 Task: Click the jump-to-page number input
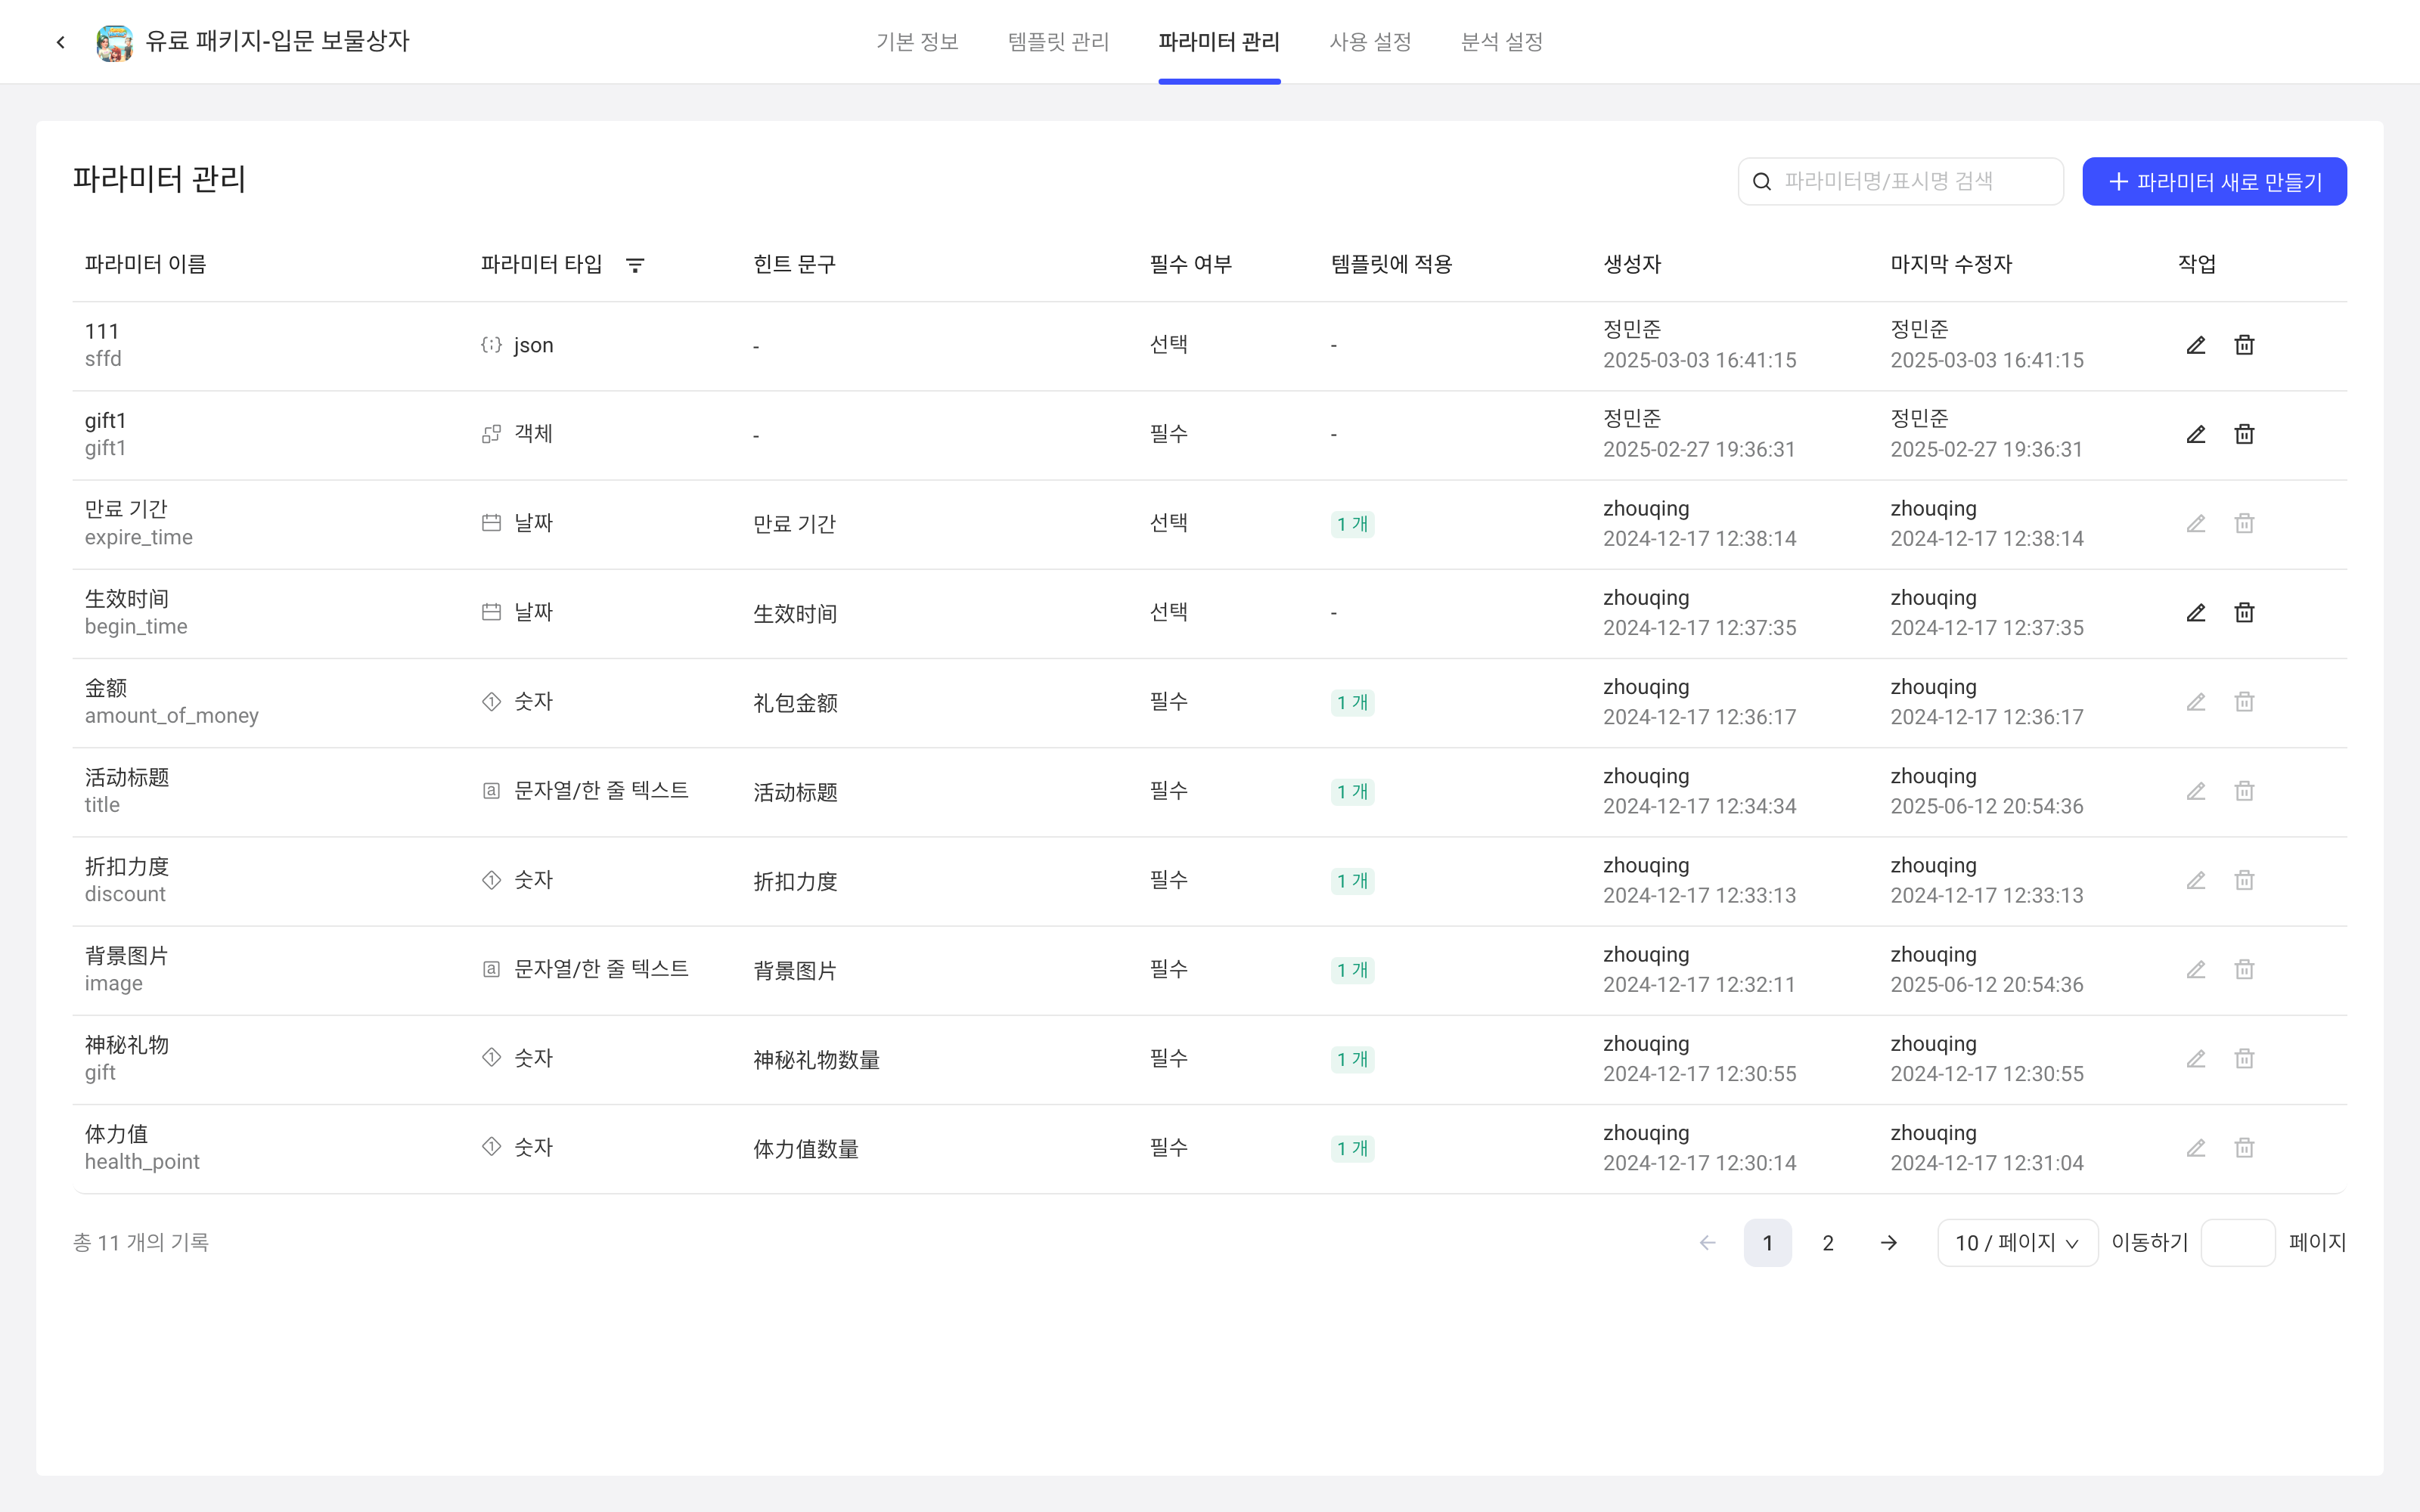(2238, 1243)
